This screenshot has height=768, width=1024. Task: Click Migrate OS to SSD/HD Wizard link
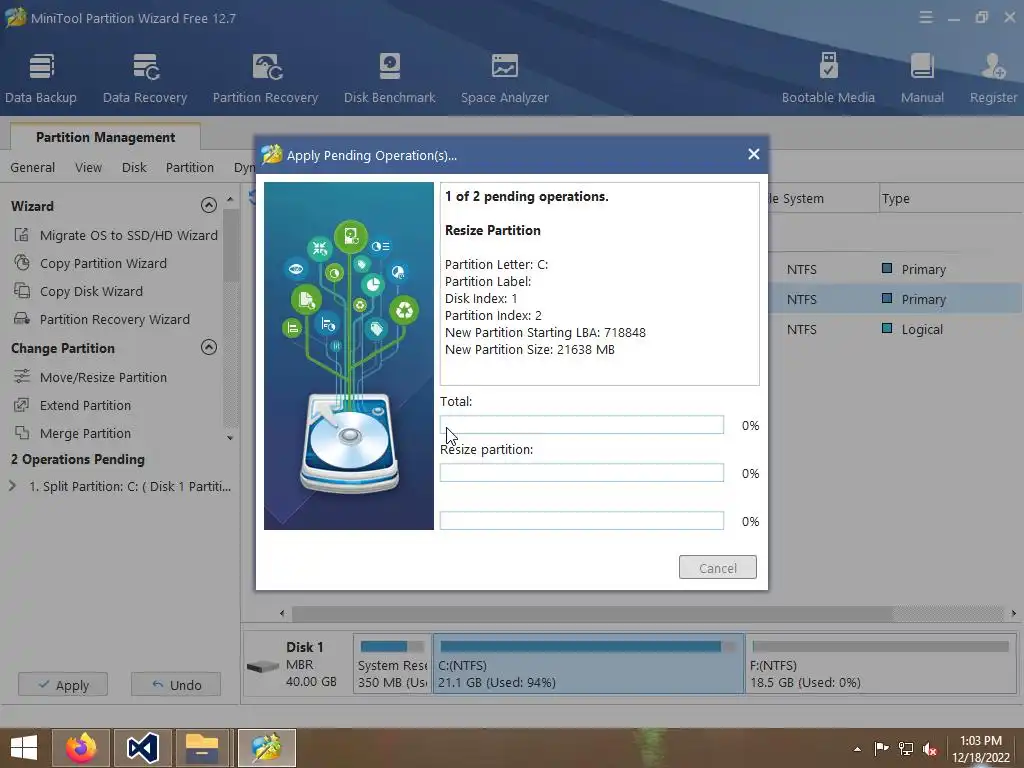click(129, 235)
